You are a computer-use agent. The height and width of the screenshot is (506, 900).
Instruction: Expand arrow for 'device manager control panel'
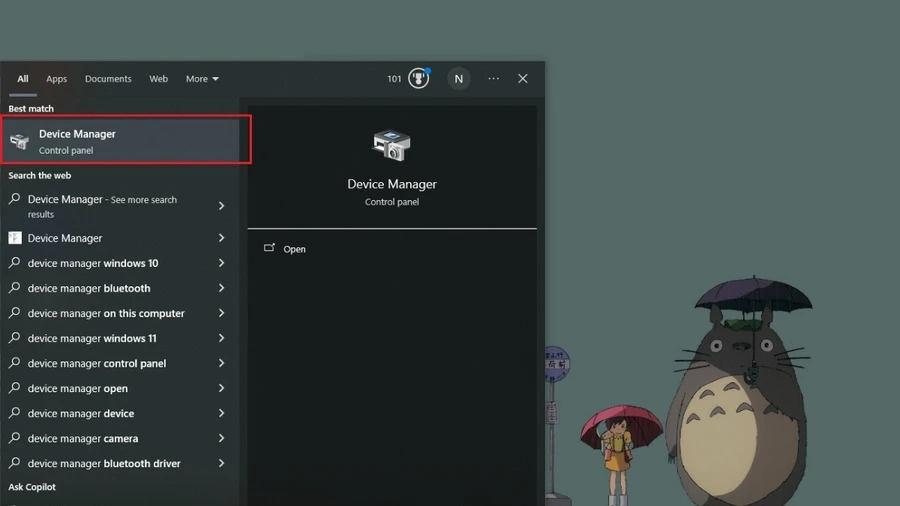(221, 363)
